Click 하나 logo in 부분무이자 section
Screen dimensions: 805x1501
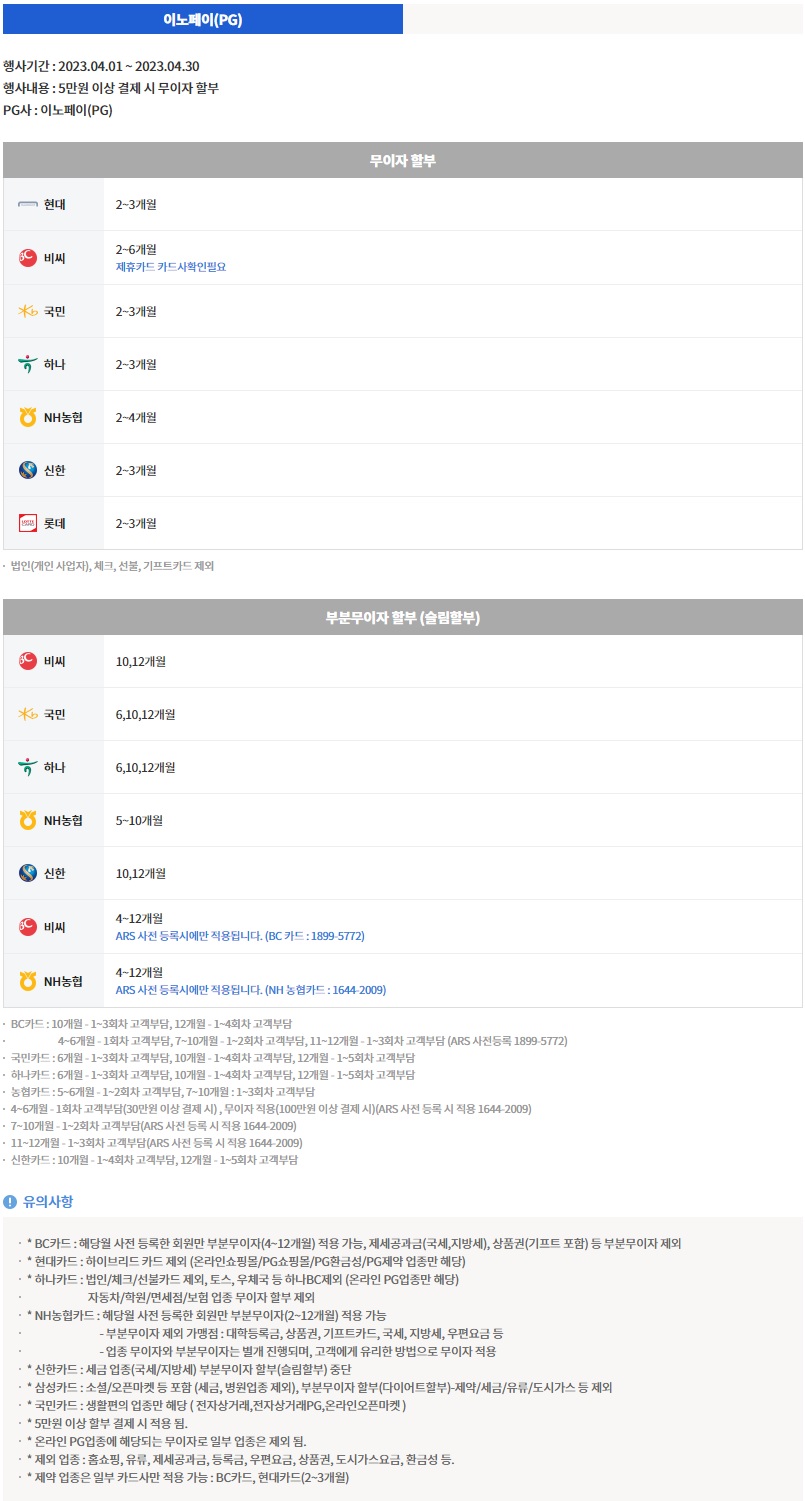[x=28, y=767]
